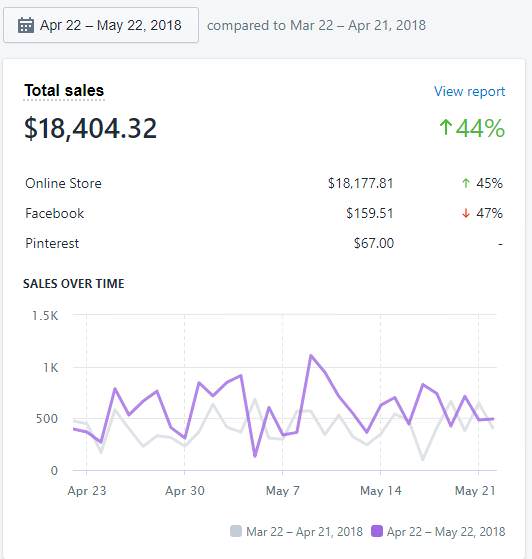The height and width of the screenshot is (559, 532).
Task: Click the Total sales heading
Action: pyautogui.click(x=64, y=90)
